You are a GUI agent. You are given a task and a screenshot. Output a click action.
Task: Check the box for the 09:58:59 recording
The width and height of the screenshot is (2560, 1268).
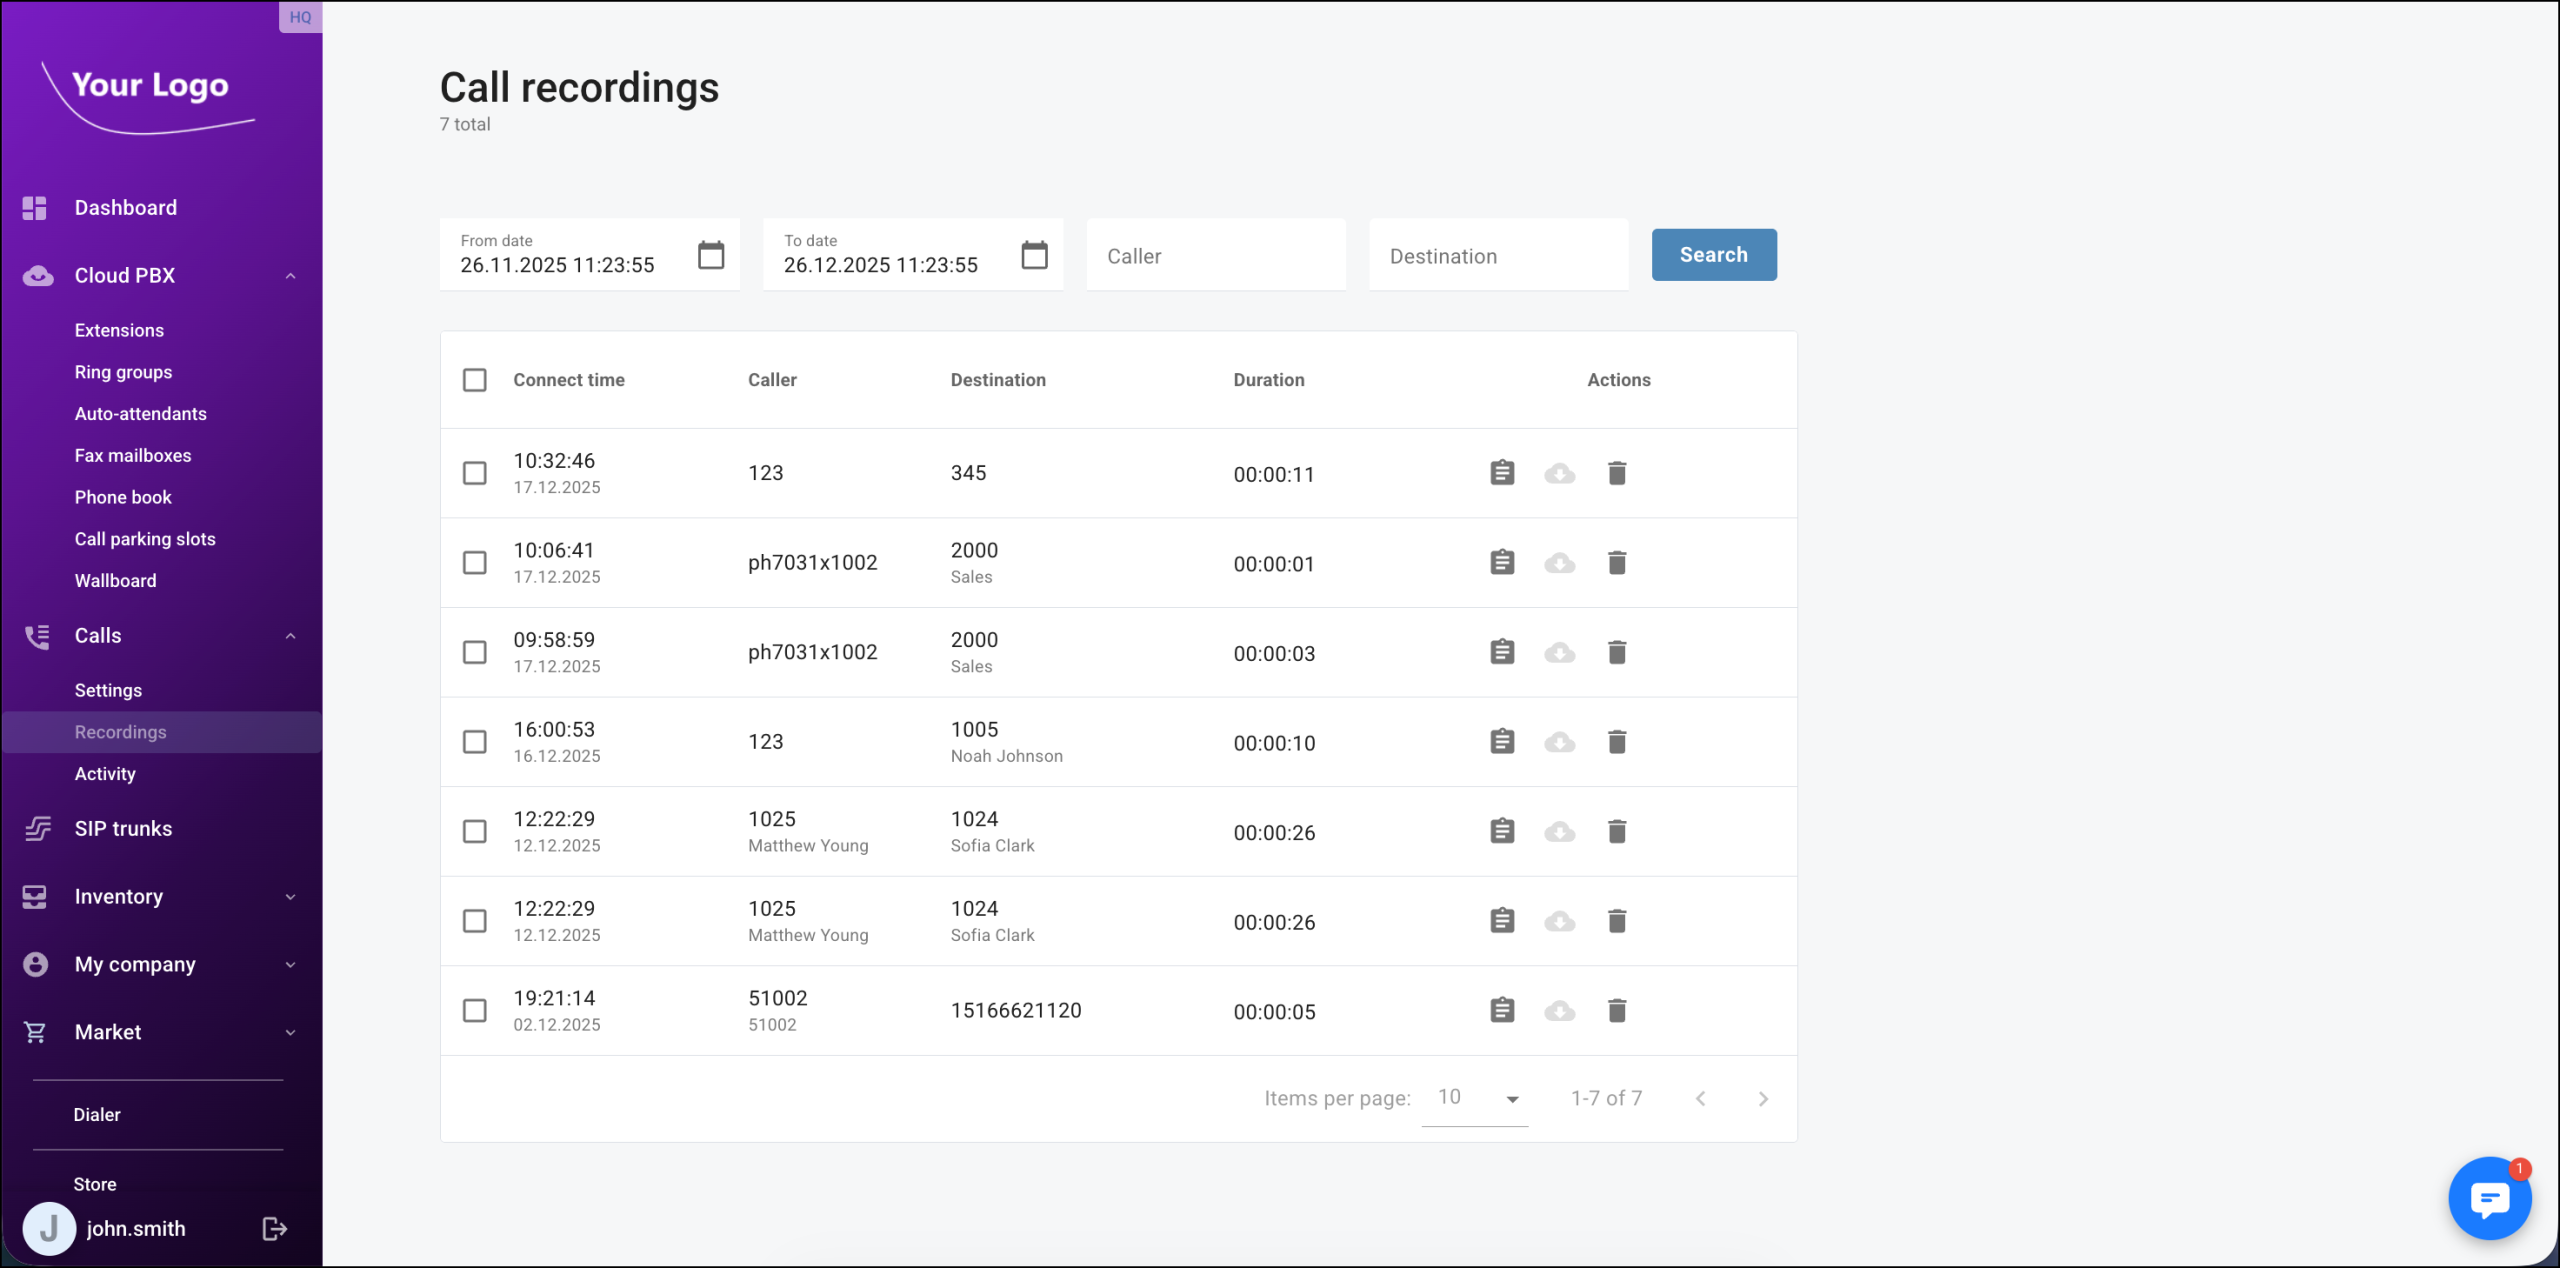[475, 652]
